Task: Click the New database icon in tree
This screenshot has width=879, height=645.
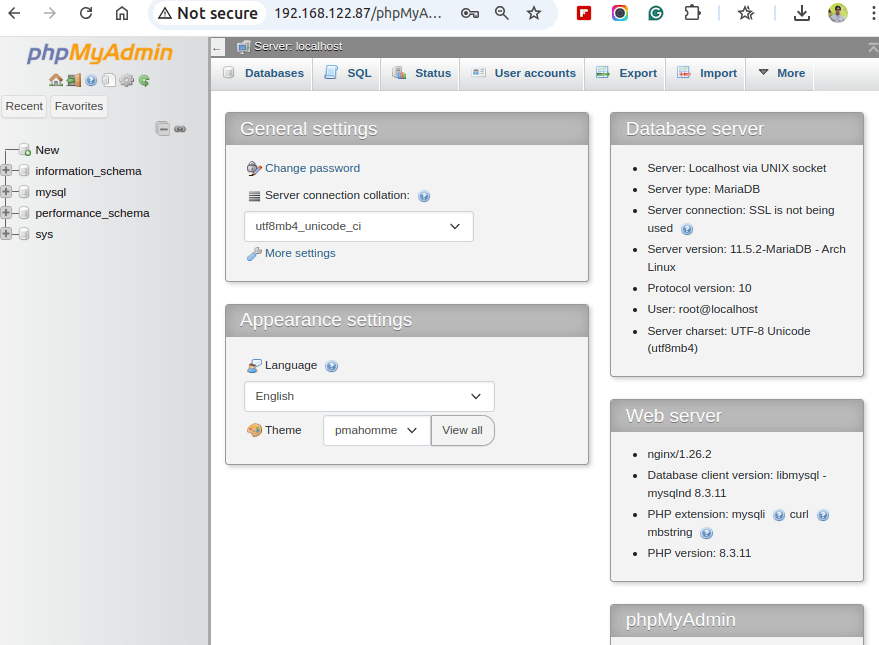Action: tap(25, 150)
